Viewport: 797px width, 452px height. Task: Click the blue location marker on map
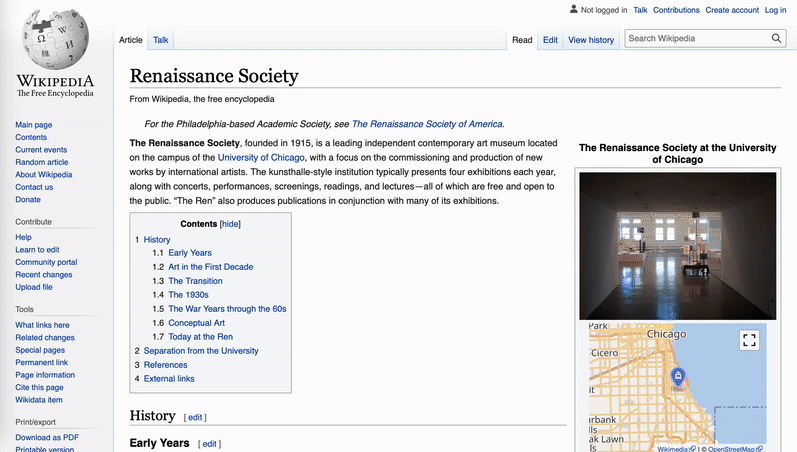pos(678,377)
